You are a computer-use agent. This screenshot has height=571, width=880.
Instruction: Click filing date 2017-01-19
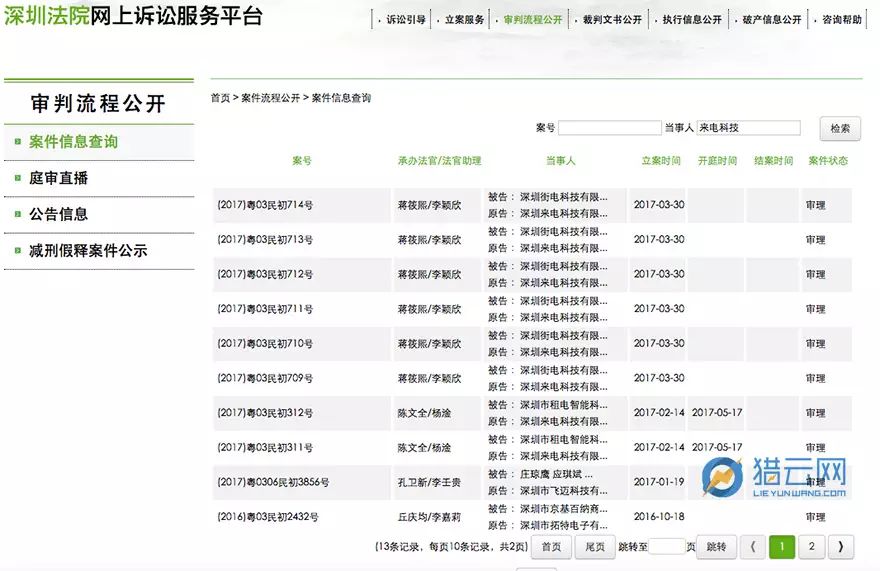point(659,482)
